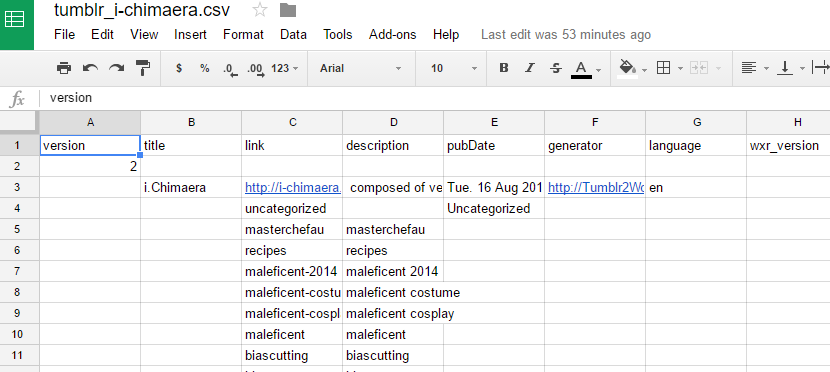Open the Edit menu
Viewport: 830px width, 372px height.
click(103, 35)
